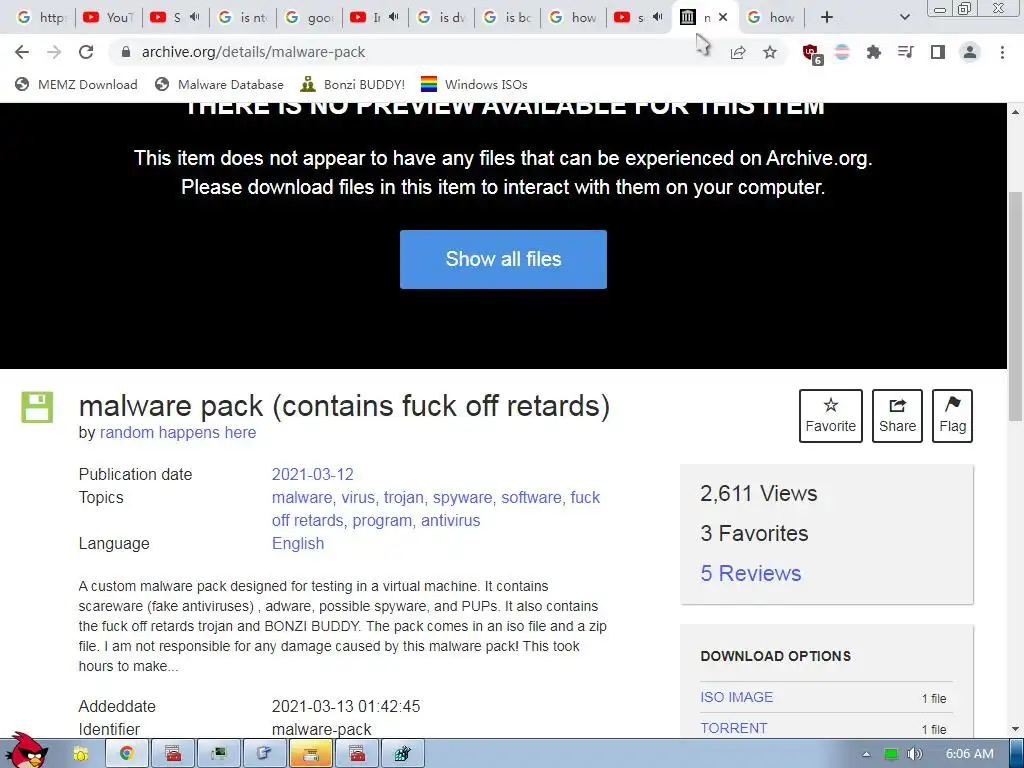The height and width of the screenshot is (768, 1024).
Task: Open the Start menu red bird orb
Action: click(26, 751)
